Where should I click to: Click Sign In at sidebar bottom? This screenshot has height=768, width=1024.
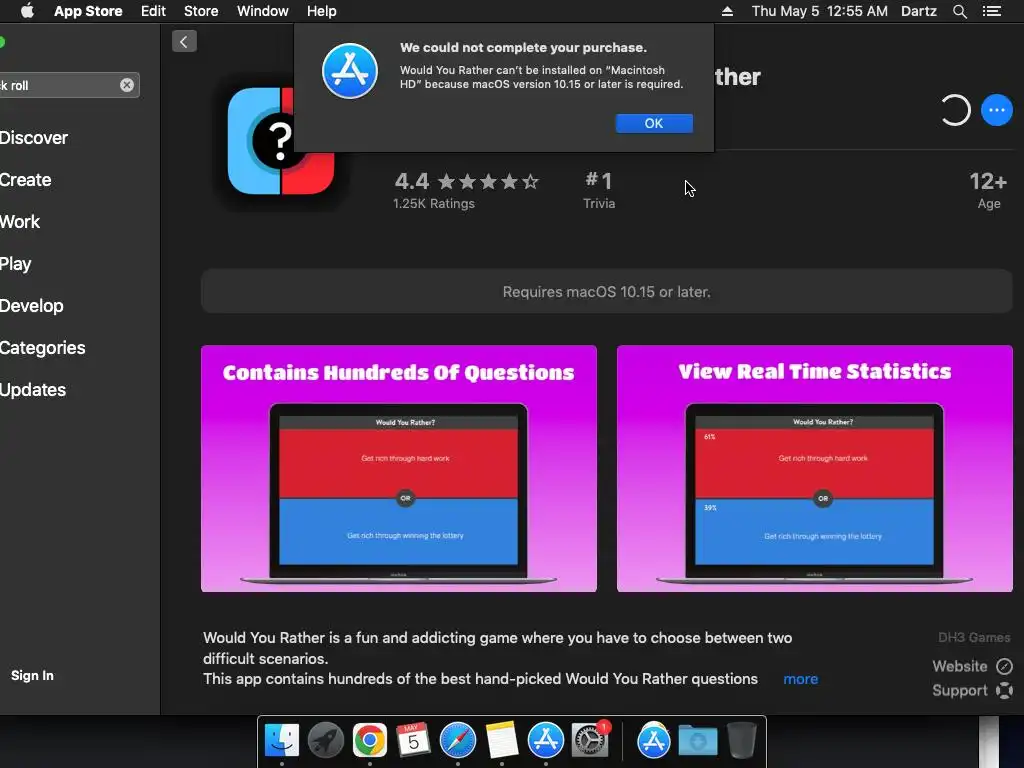tap(32, 675)
